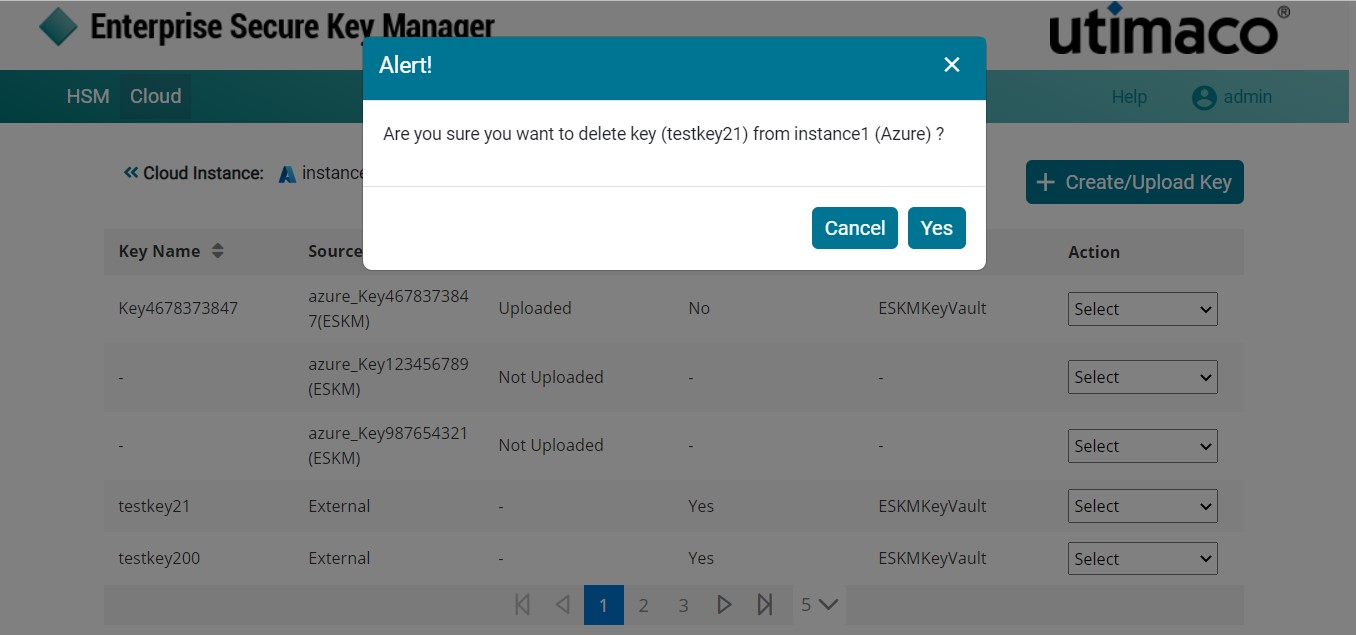Open the Help link
This screenshot has width=1356, height=635.
point(1129,97)
